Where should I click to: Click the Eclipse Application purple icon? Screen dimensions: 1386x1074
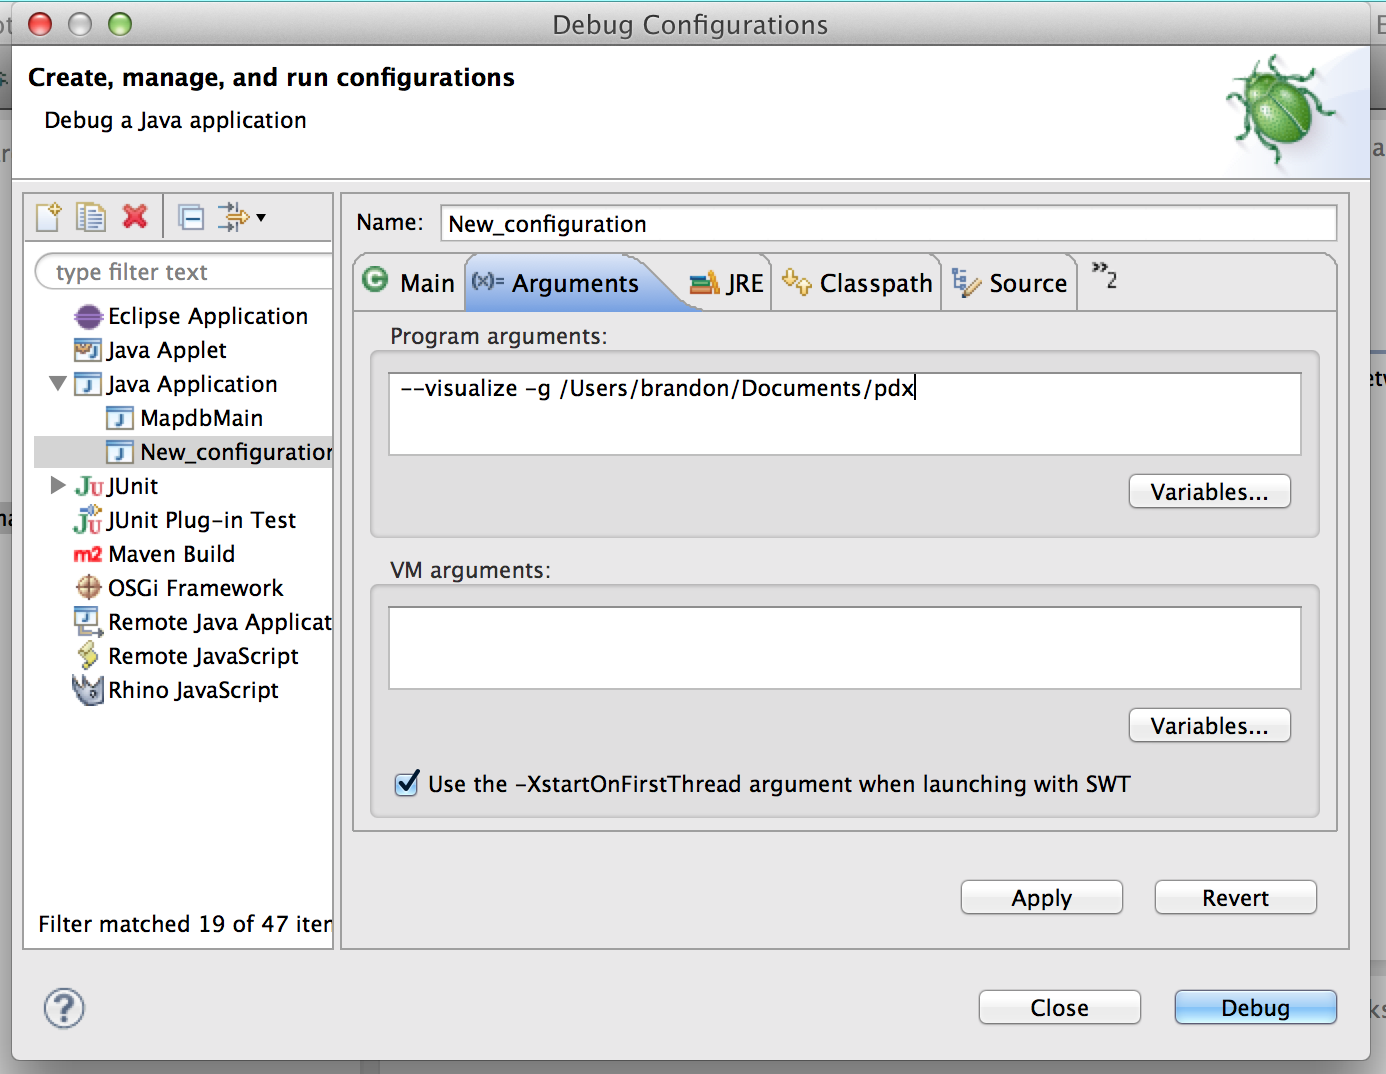[88, 317]
